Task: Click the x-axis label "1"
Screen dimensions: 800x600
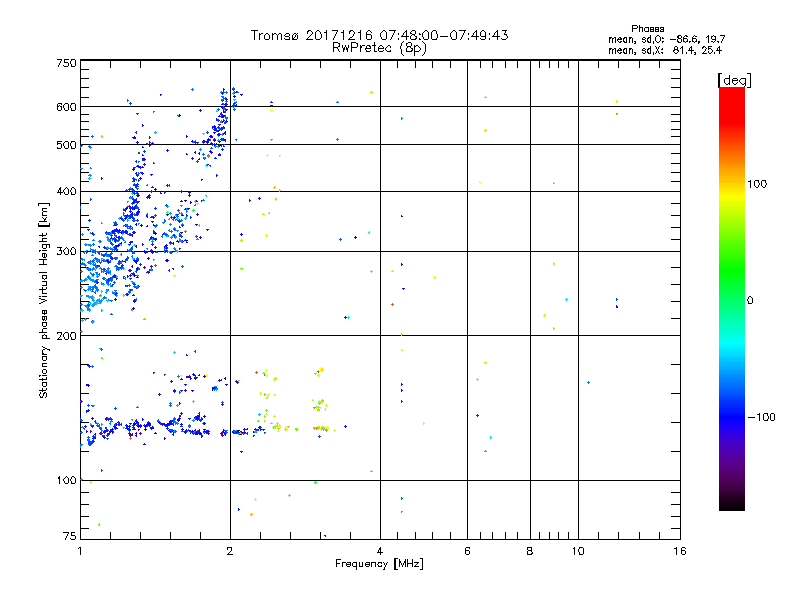Action: tap(80, 551)
